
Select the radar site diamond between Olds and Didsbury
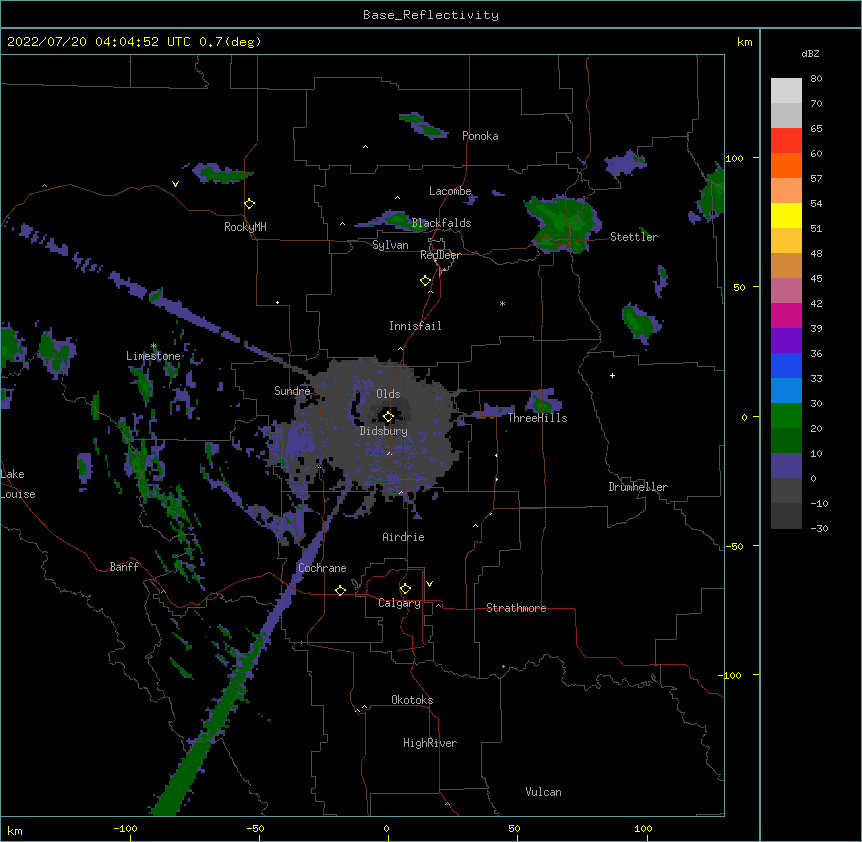(388, 417)
